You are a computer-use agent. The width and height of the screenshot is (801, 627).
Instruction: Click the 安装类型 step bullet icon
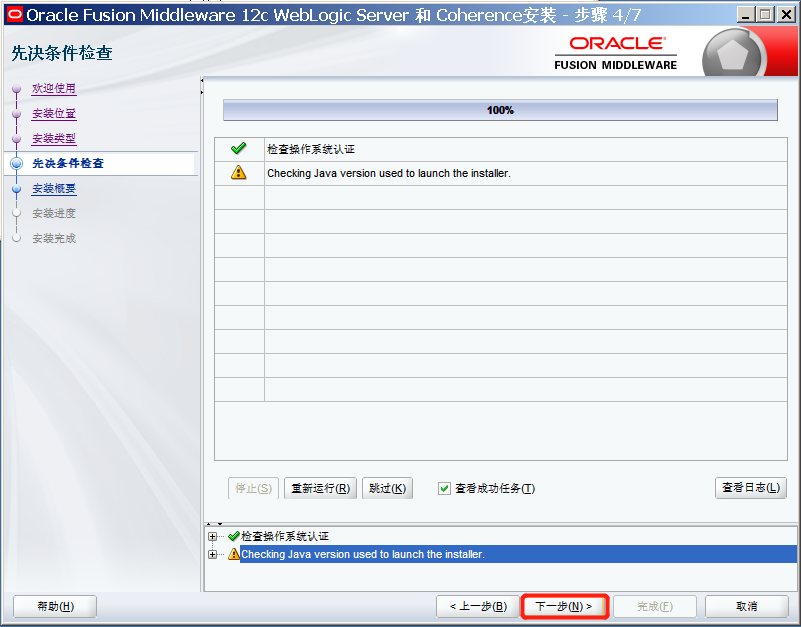[16, 138]
